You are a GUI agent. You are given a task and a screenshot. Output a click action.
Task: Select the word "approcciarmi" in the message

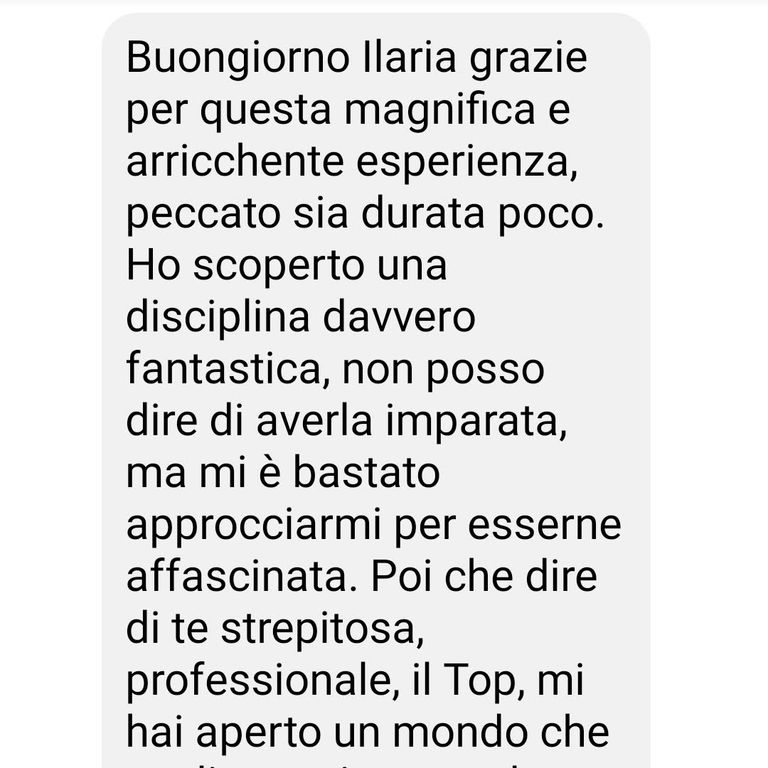pos(254,527)
